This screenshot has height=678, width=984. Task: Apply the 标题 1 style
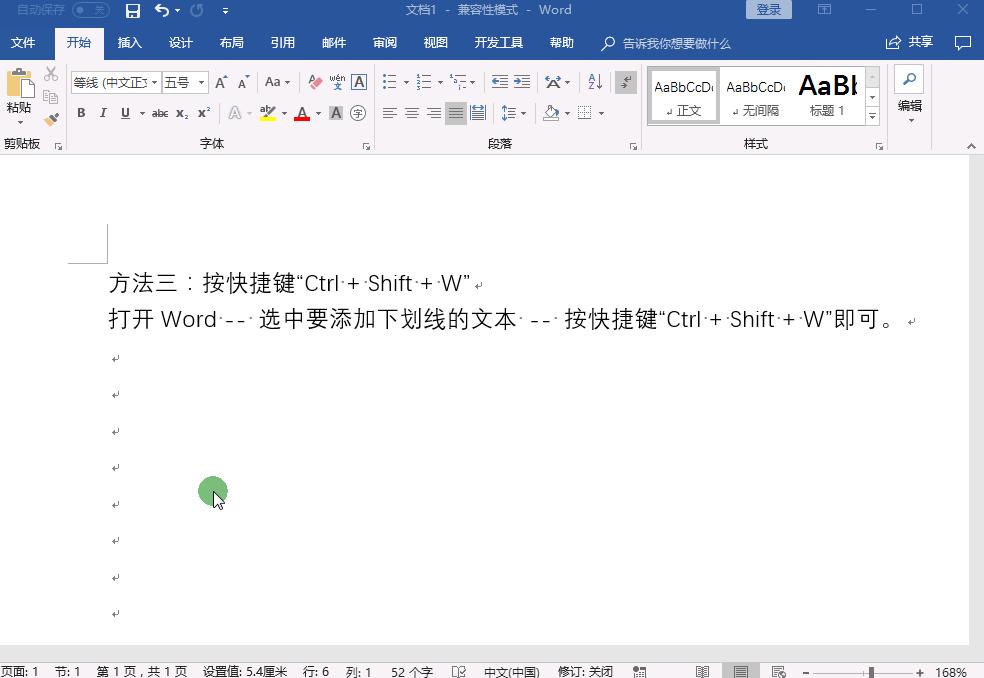(827, 95)
